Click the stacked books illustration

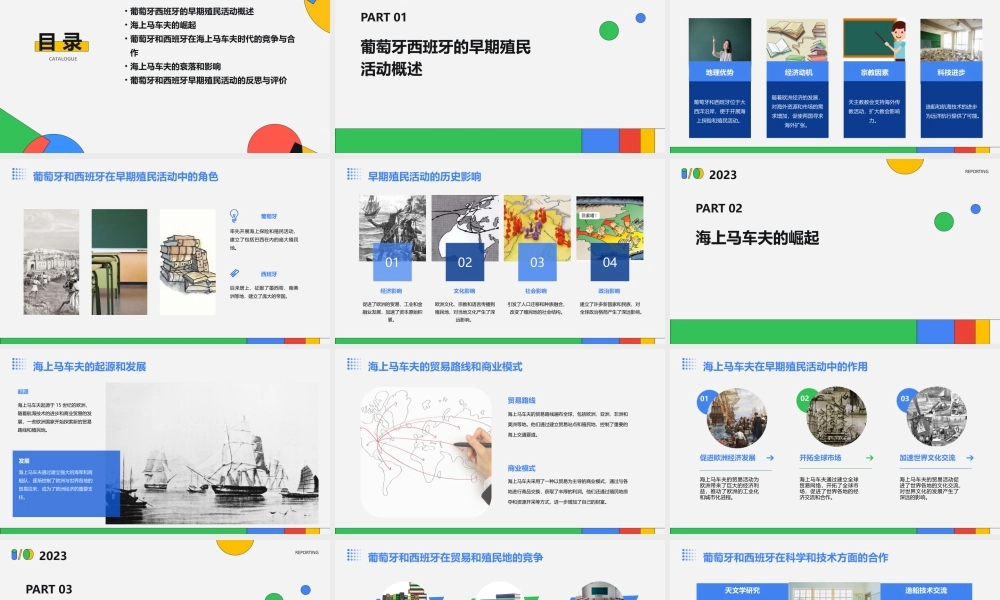(x=188, y=262)
